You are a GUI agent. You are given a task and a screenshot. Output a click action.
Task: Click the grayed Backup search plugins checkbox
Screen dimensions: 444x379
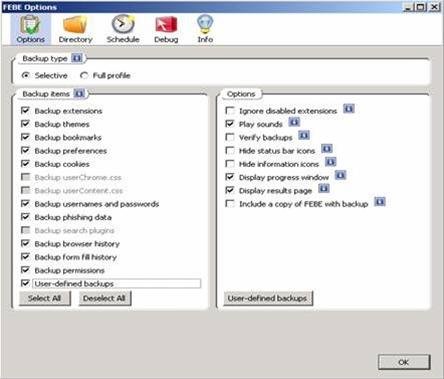25,230
